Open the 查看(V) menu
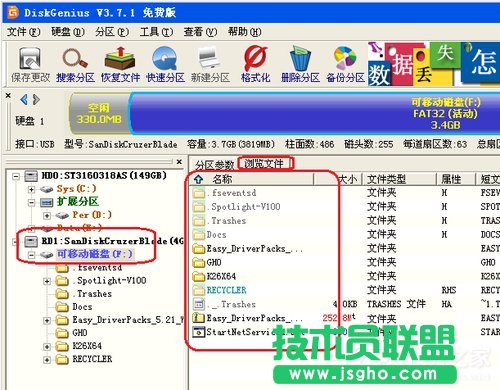This screenshot has width=500, height=390. (200, 32)
